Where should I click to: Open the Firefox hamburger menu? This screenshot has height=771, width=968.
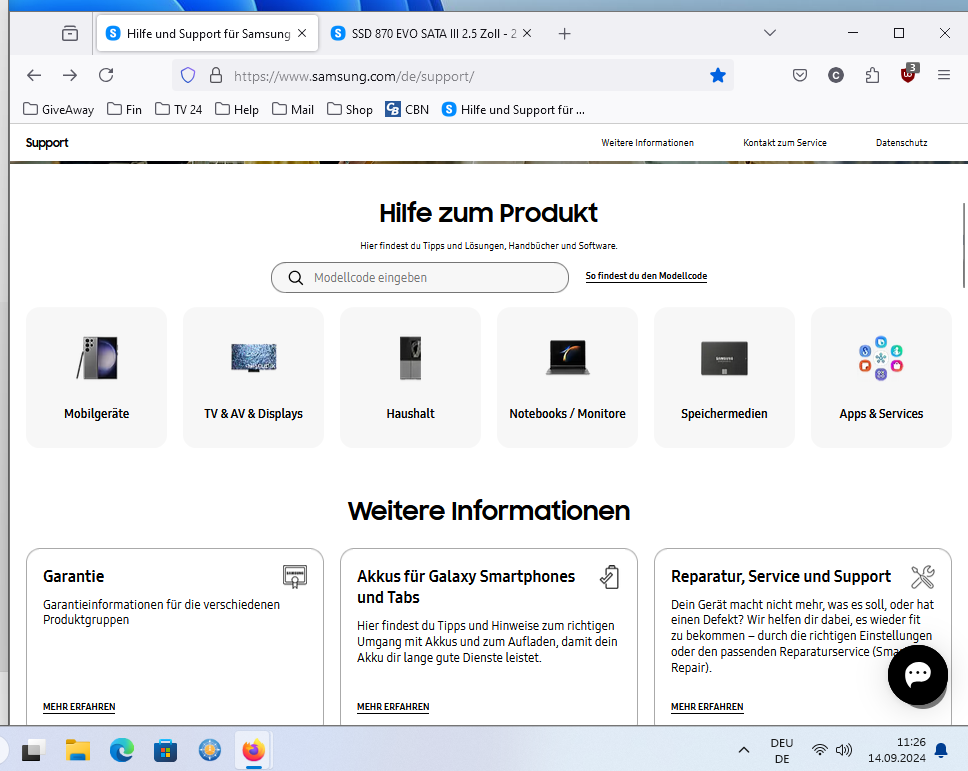point(944,75)
